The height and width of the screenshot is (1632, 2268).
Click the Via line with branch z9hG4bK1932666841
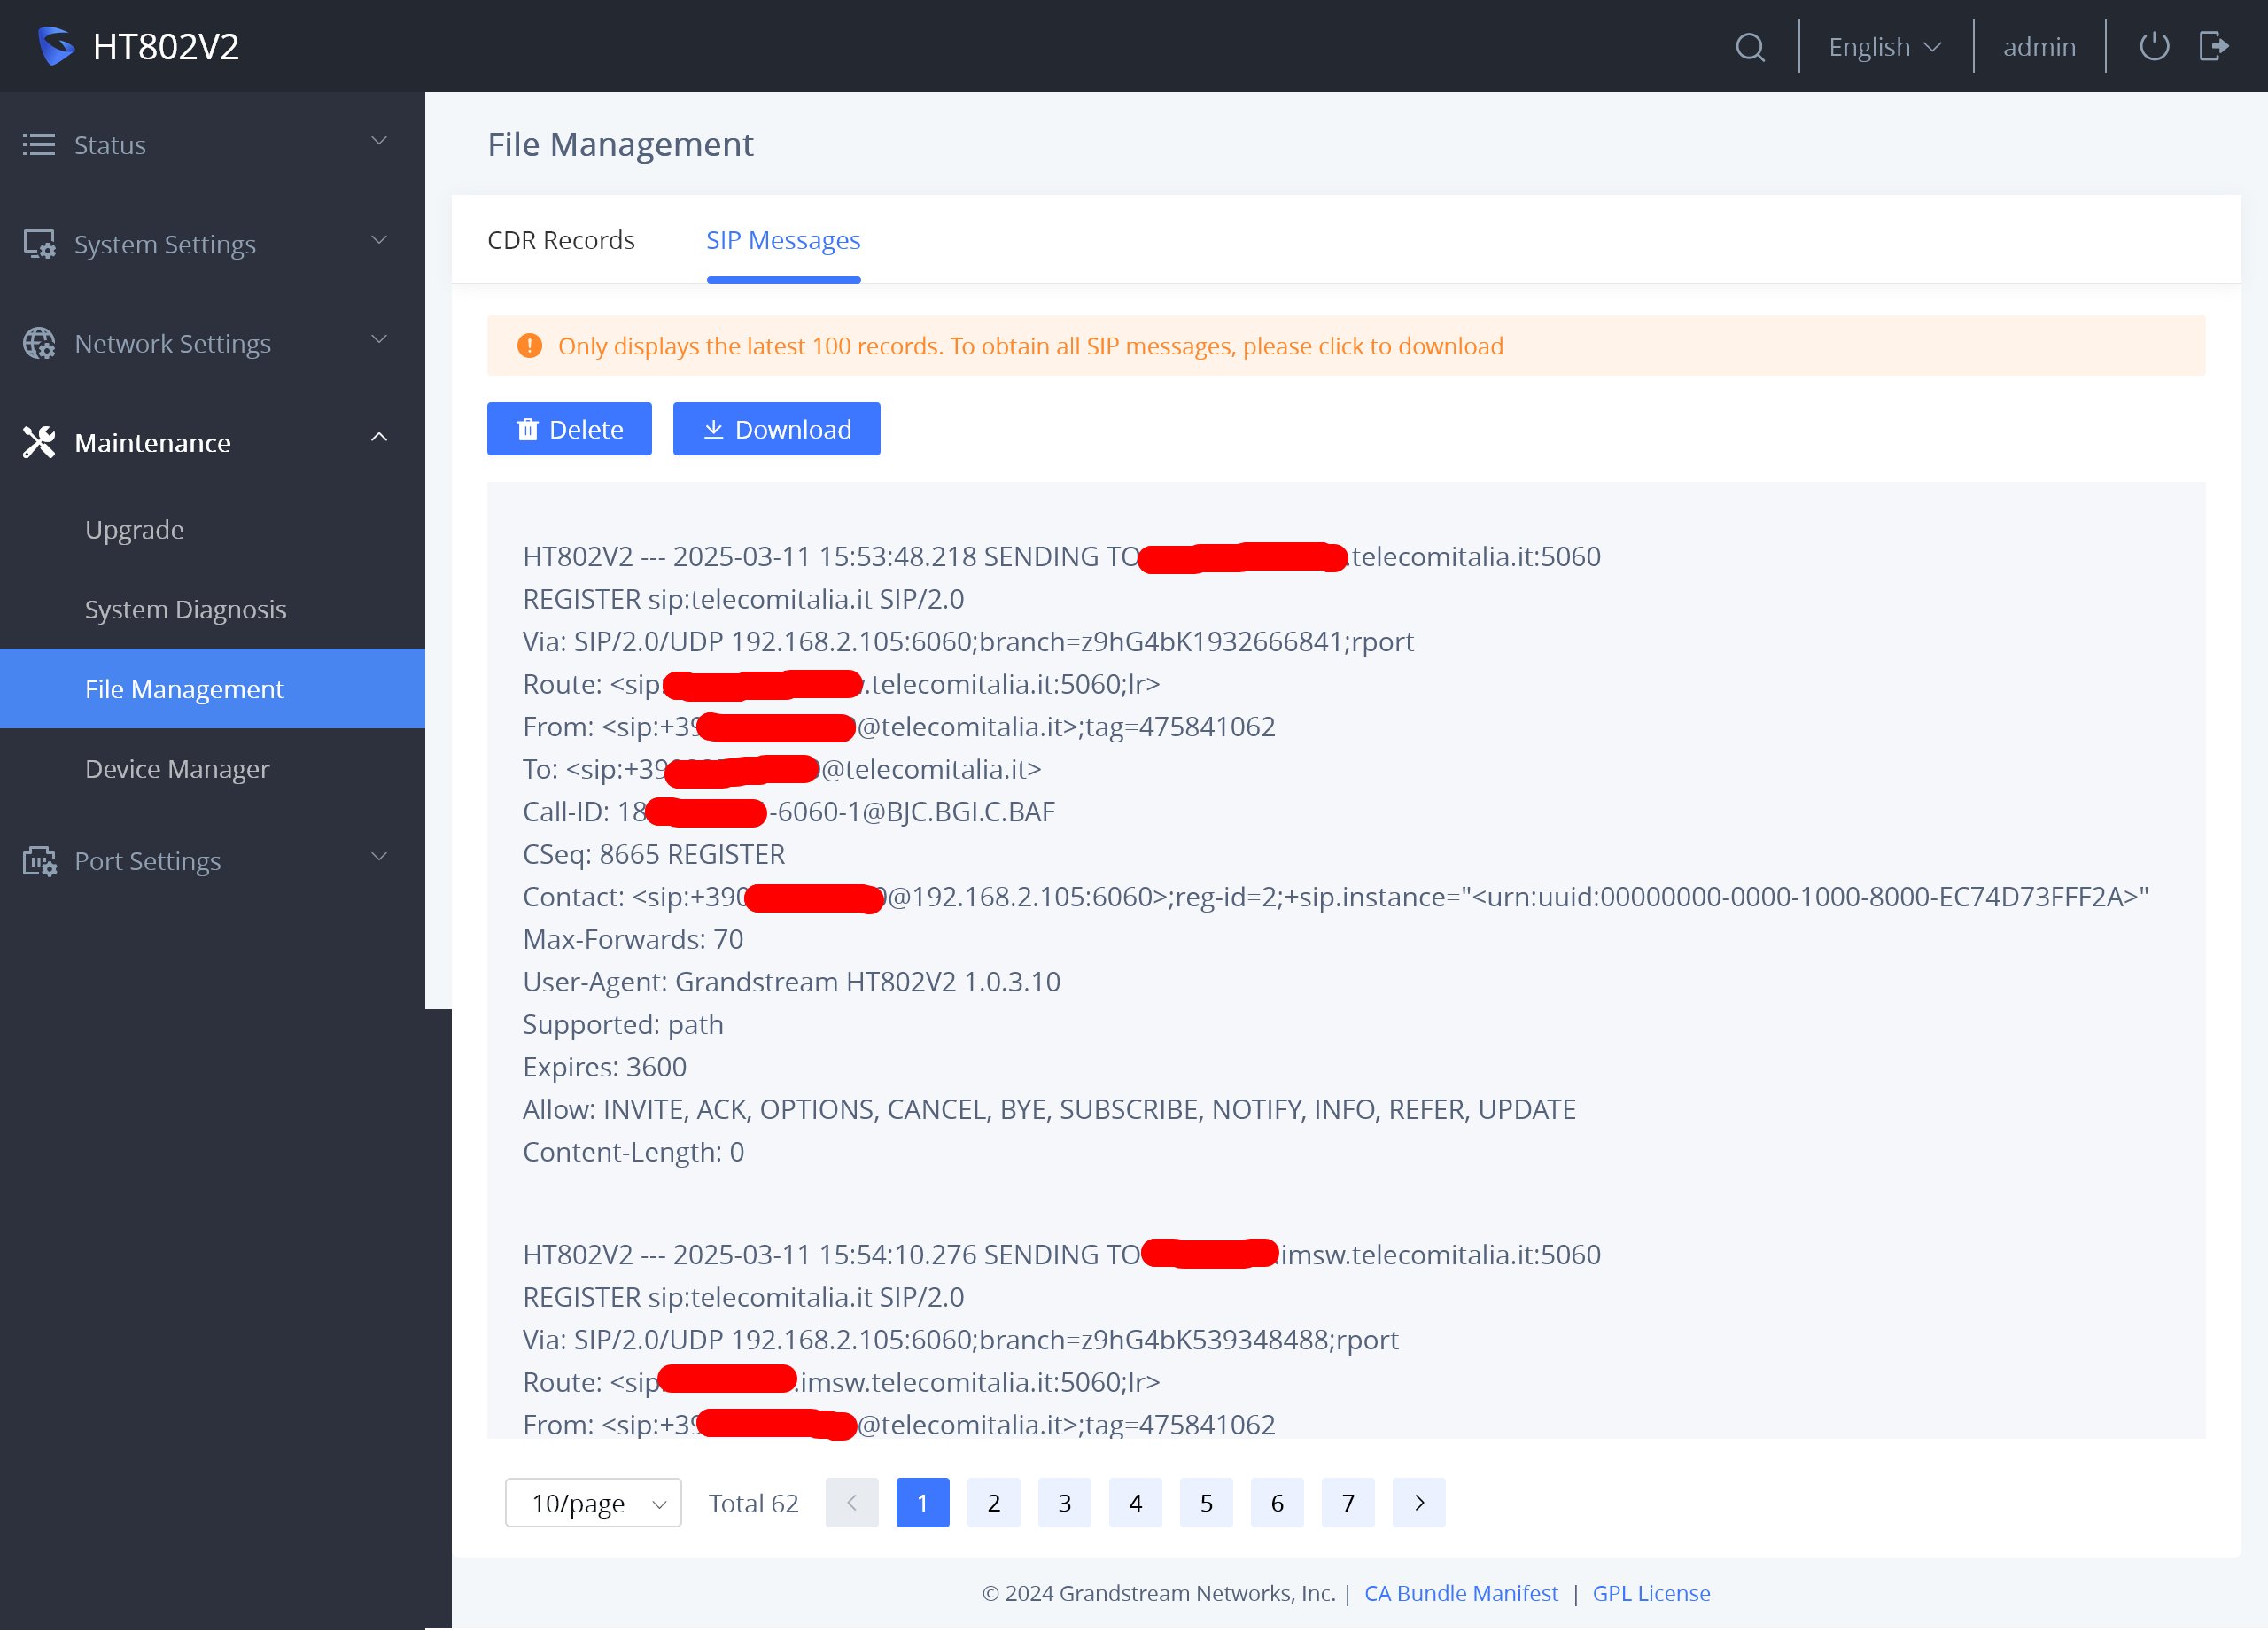tap(968, 641)
